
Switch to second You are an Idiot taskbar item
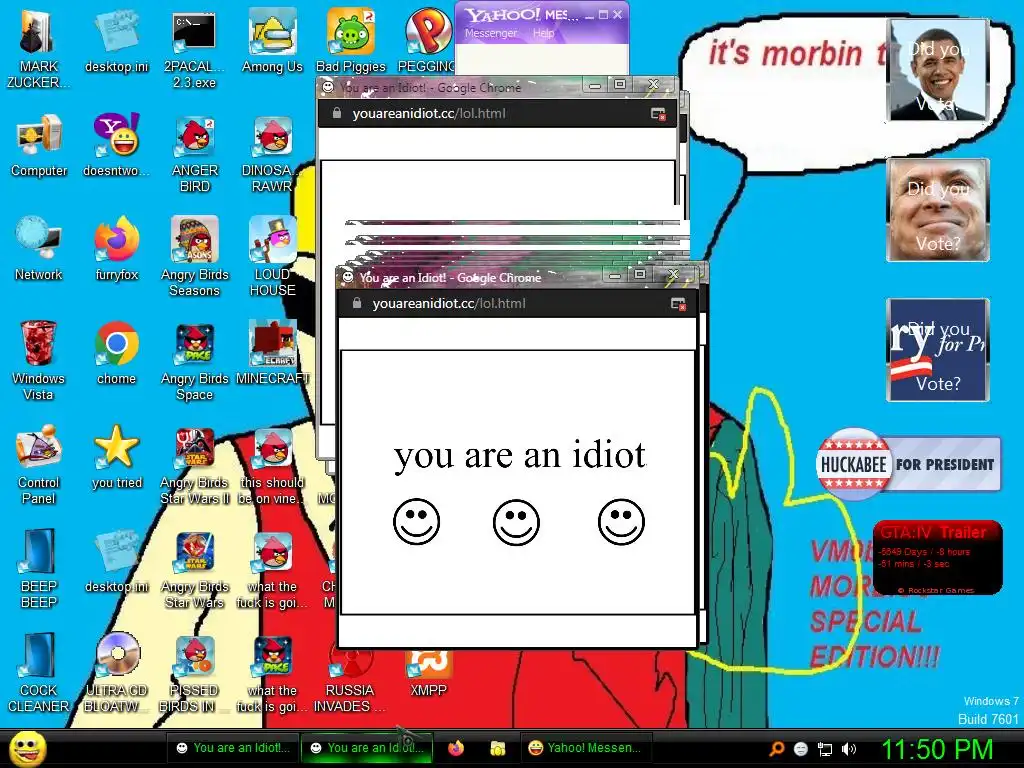tap(366, 748)
